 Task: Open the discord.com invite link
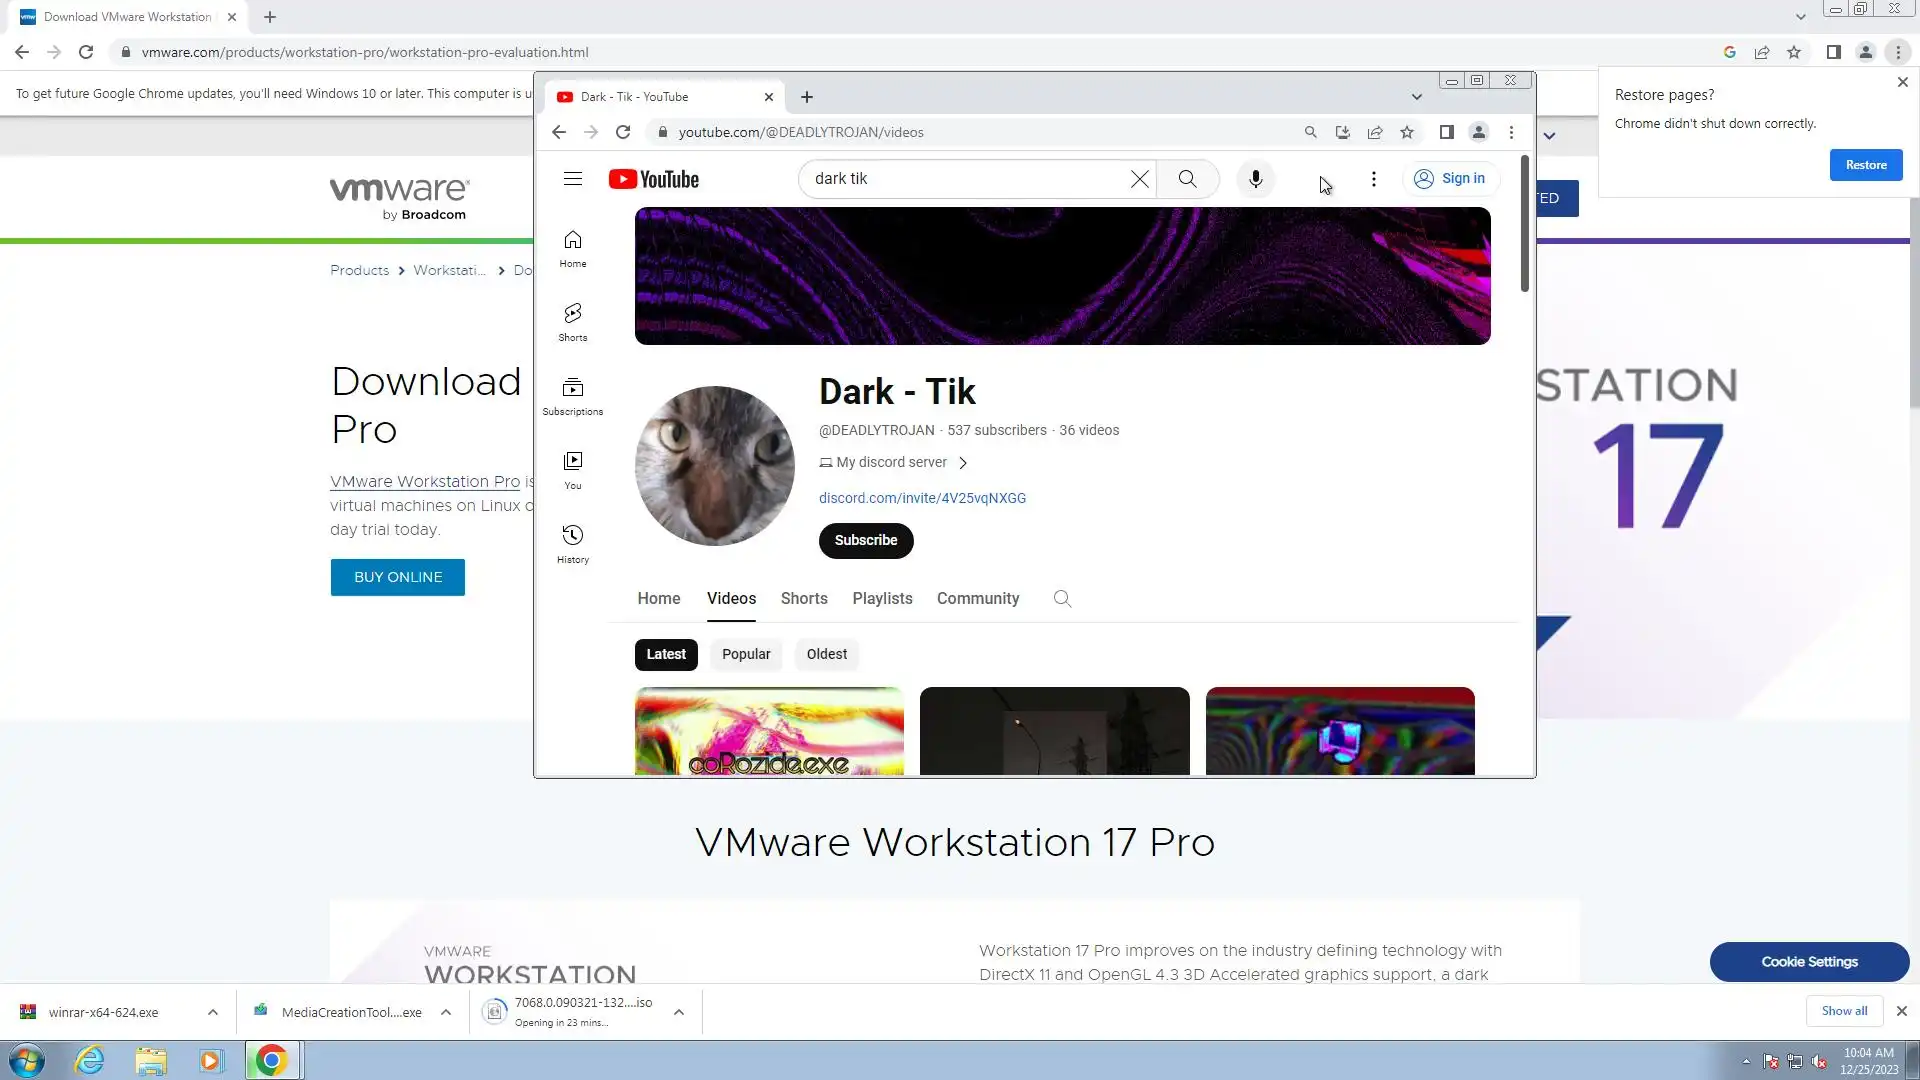point(922,498)
